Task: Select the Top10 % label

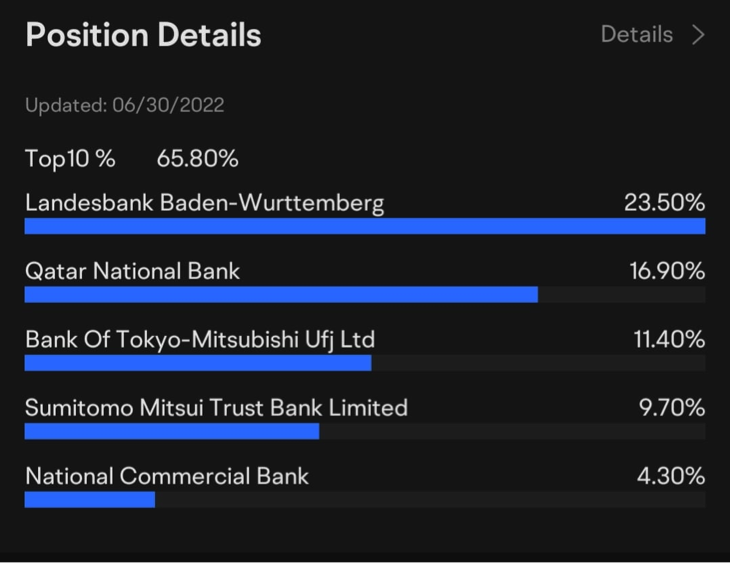Action: tap(70, 159)
